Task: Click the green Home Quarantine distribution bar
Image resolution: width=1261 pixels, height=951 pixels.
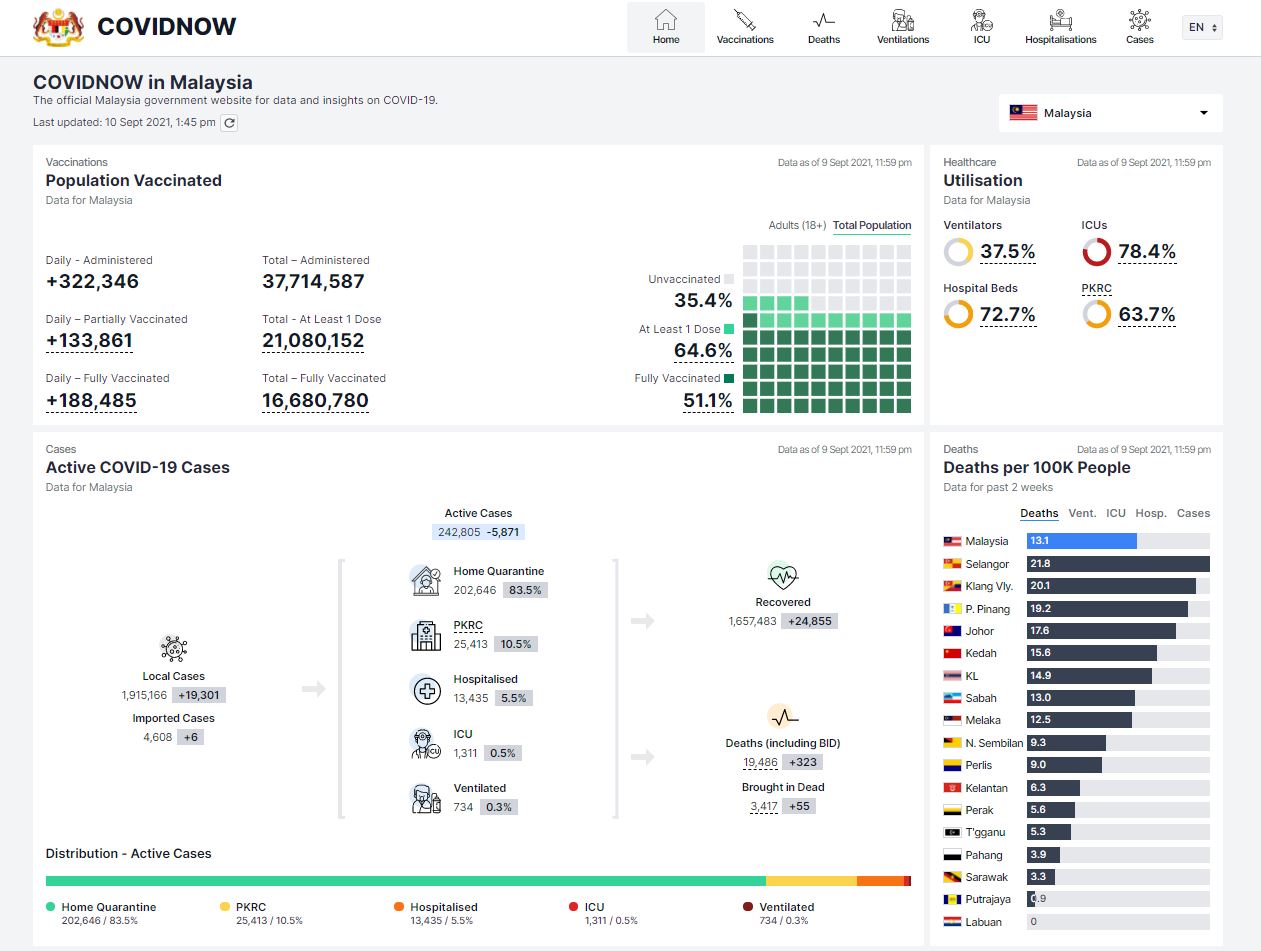Action: click(x=405, y=881)
